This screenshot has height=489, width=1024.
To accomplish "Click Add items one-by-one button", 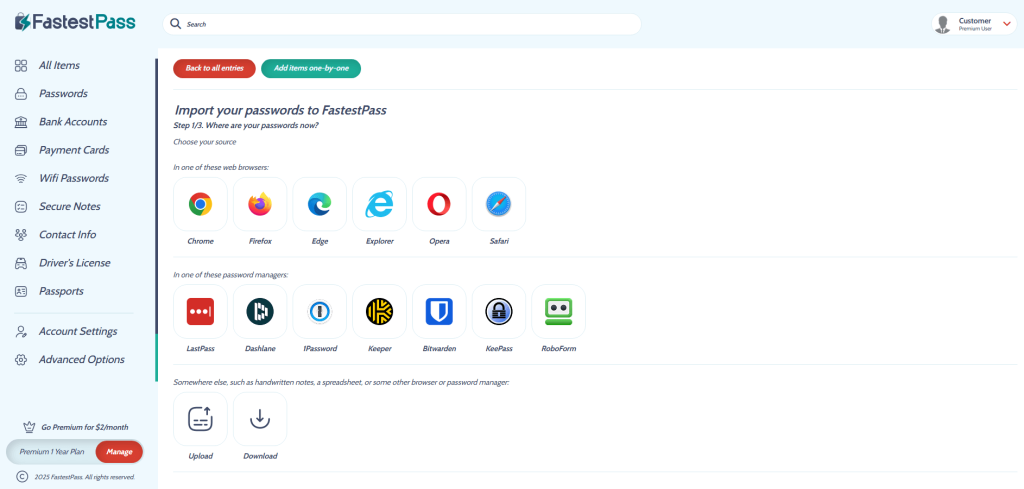I will (311, 68).
